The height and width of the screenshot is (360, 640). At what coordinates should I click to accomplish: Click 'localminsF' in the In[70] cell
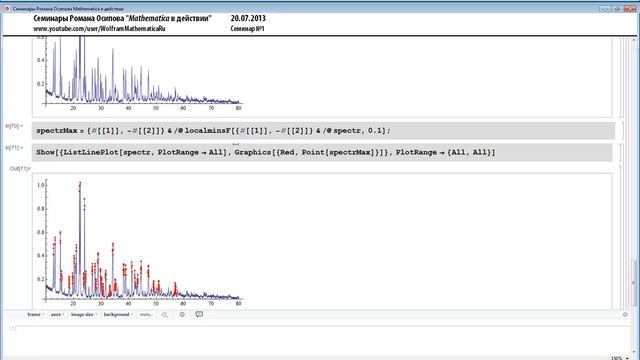point(208,131)
